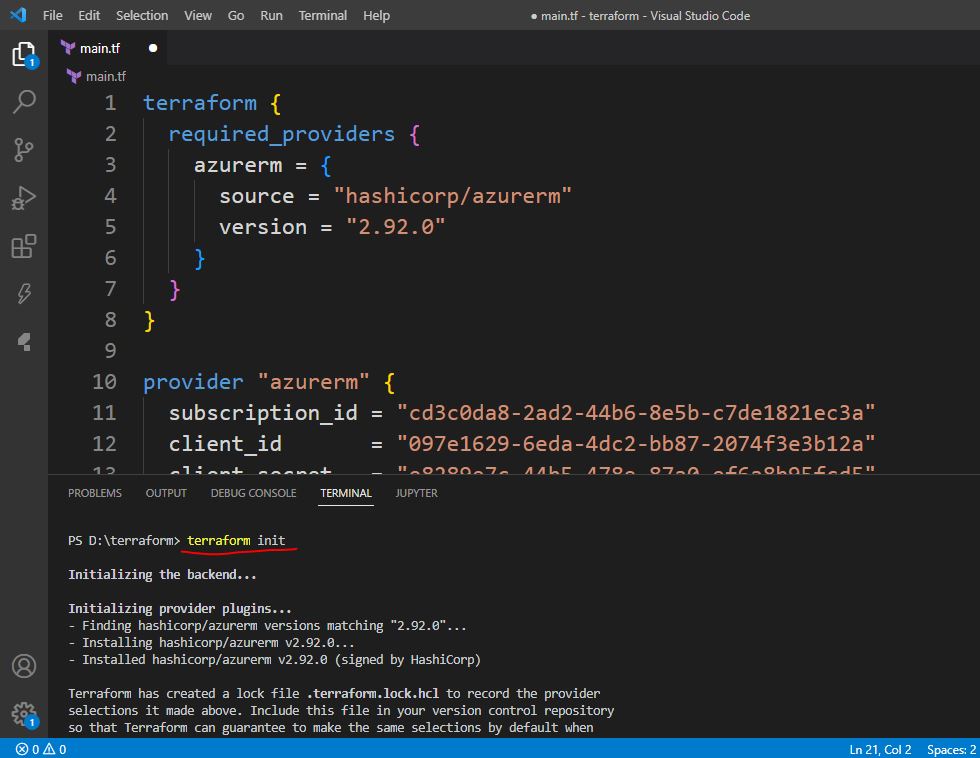This screenshot has height=758, width=980.
Task: Click the errors and warnings status indicator
Action: point(41,749)
